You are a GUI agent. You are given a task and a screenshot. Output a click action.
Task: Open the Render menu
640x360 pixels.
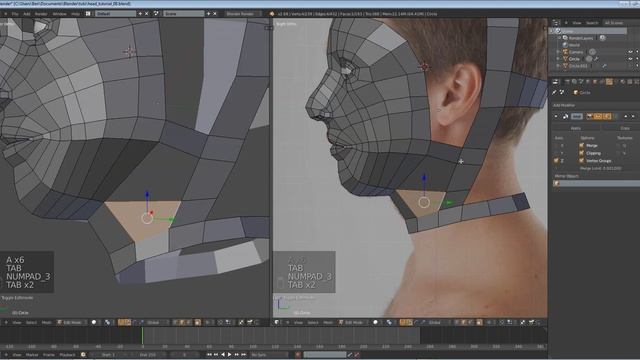[41, 14]
